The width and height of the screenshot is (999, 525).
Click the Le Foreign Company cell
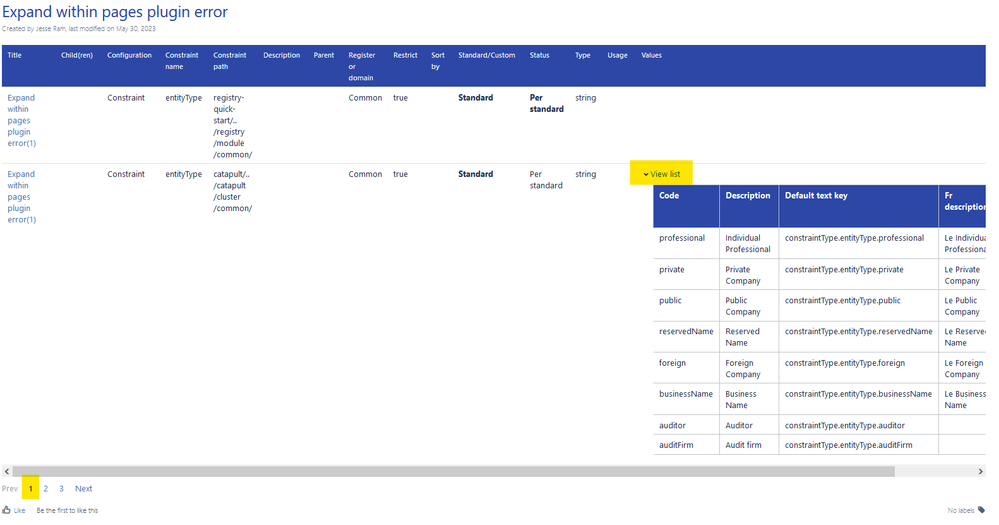963,368
